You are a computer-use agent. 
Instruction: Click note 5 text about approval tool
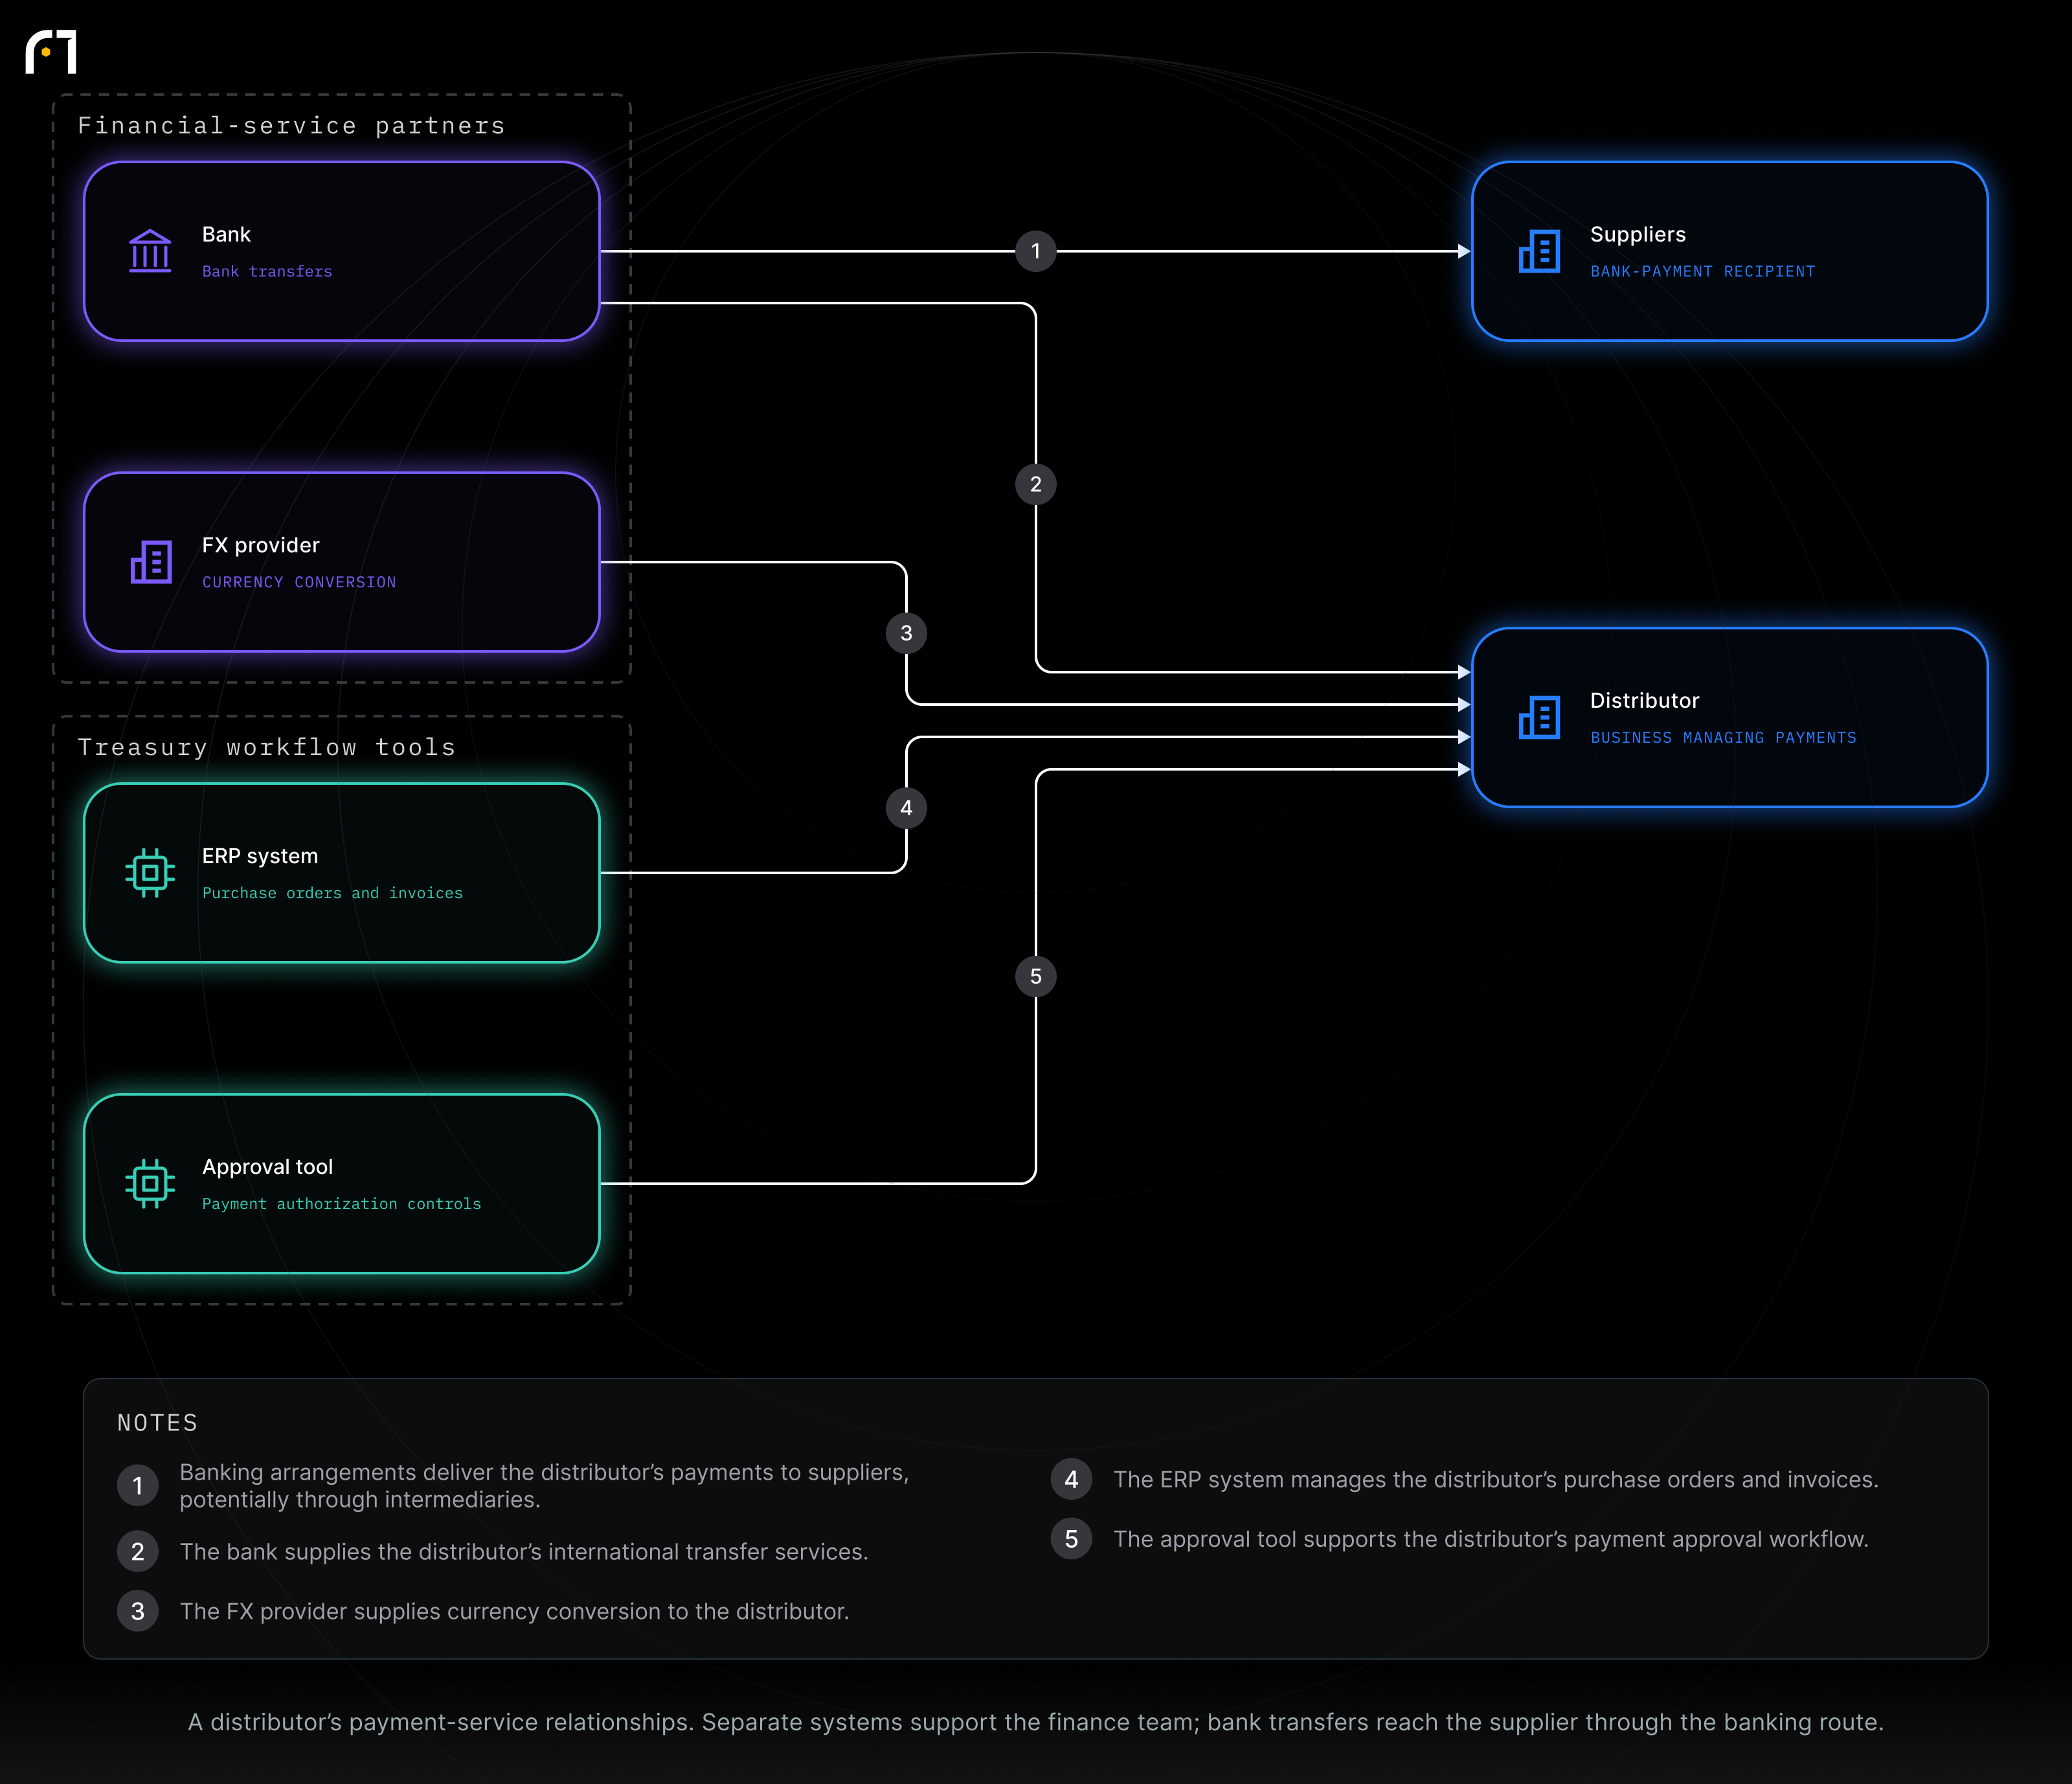(x=1491, y=1540)
